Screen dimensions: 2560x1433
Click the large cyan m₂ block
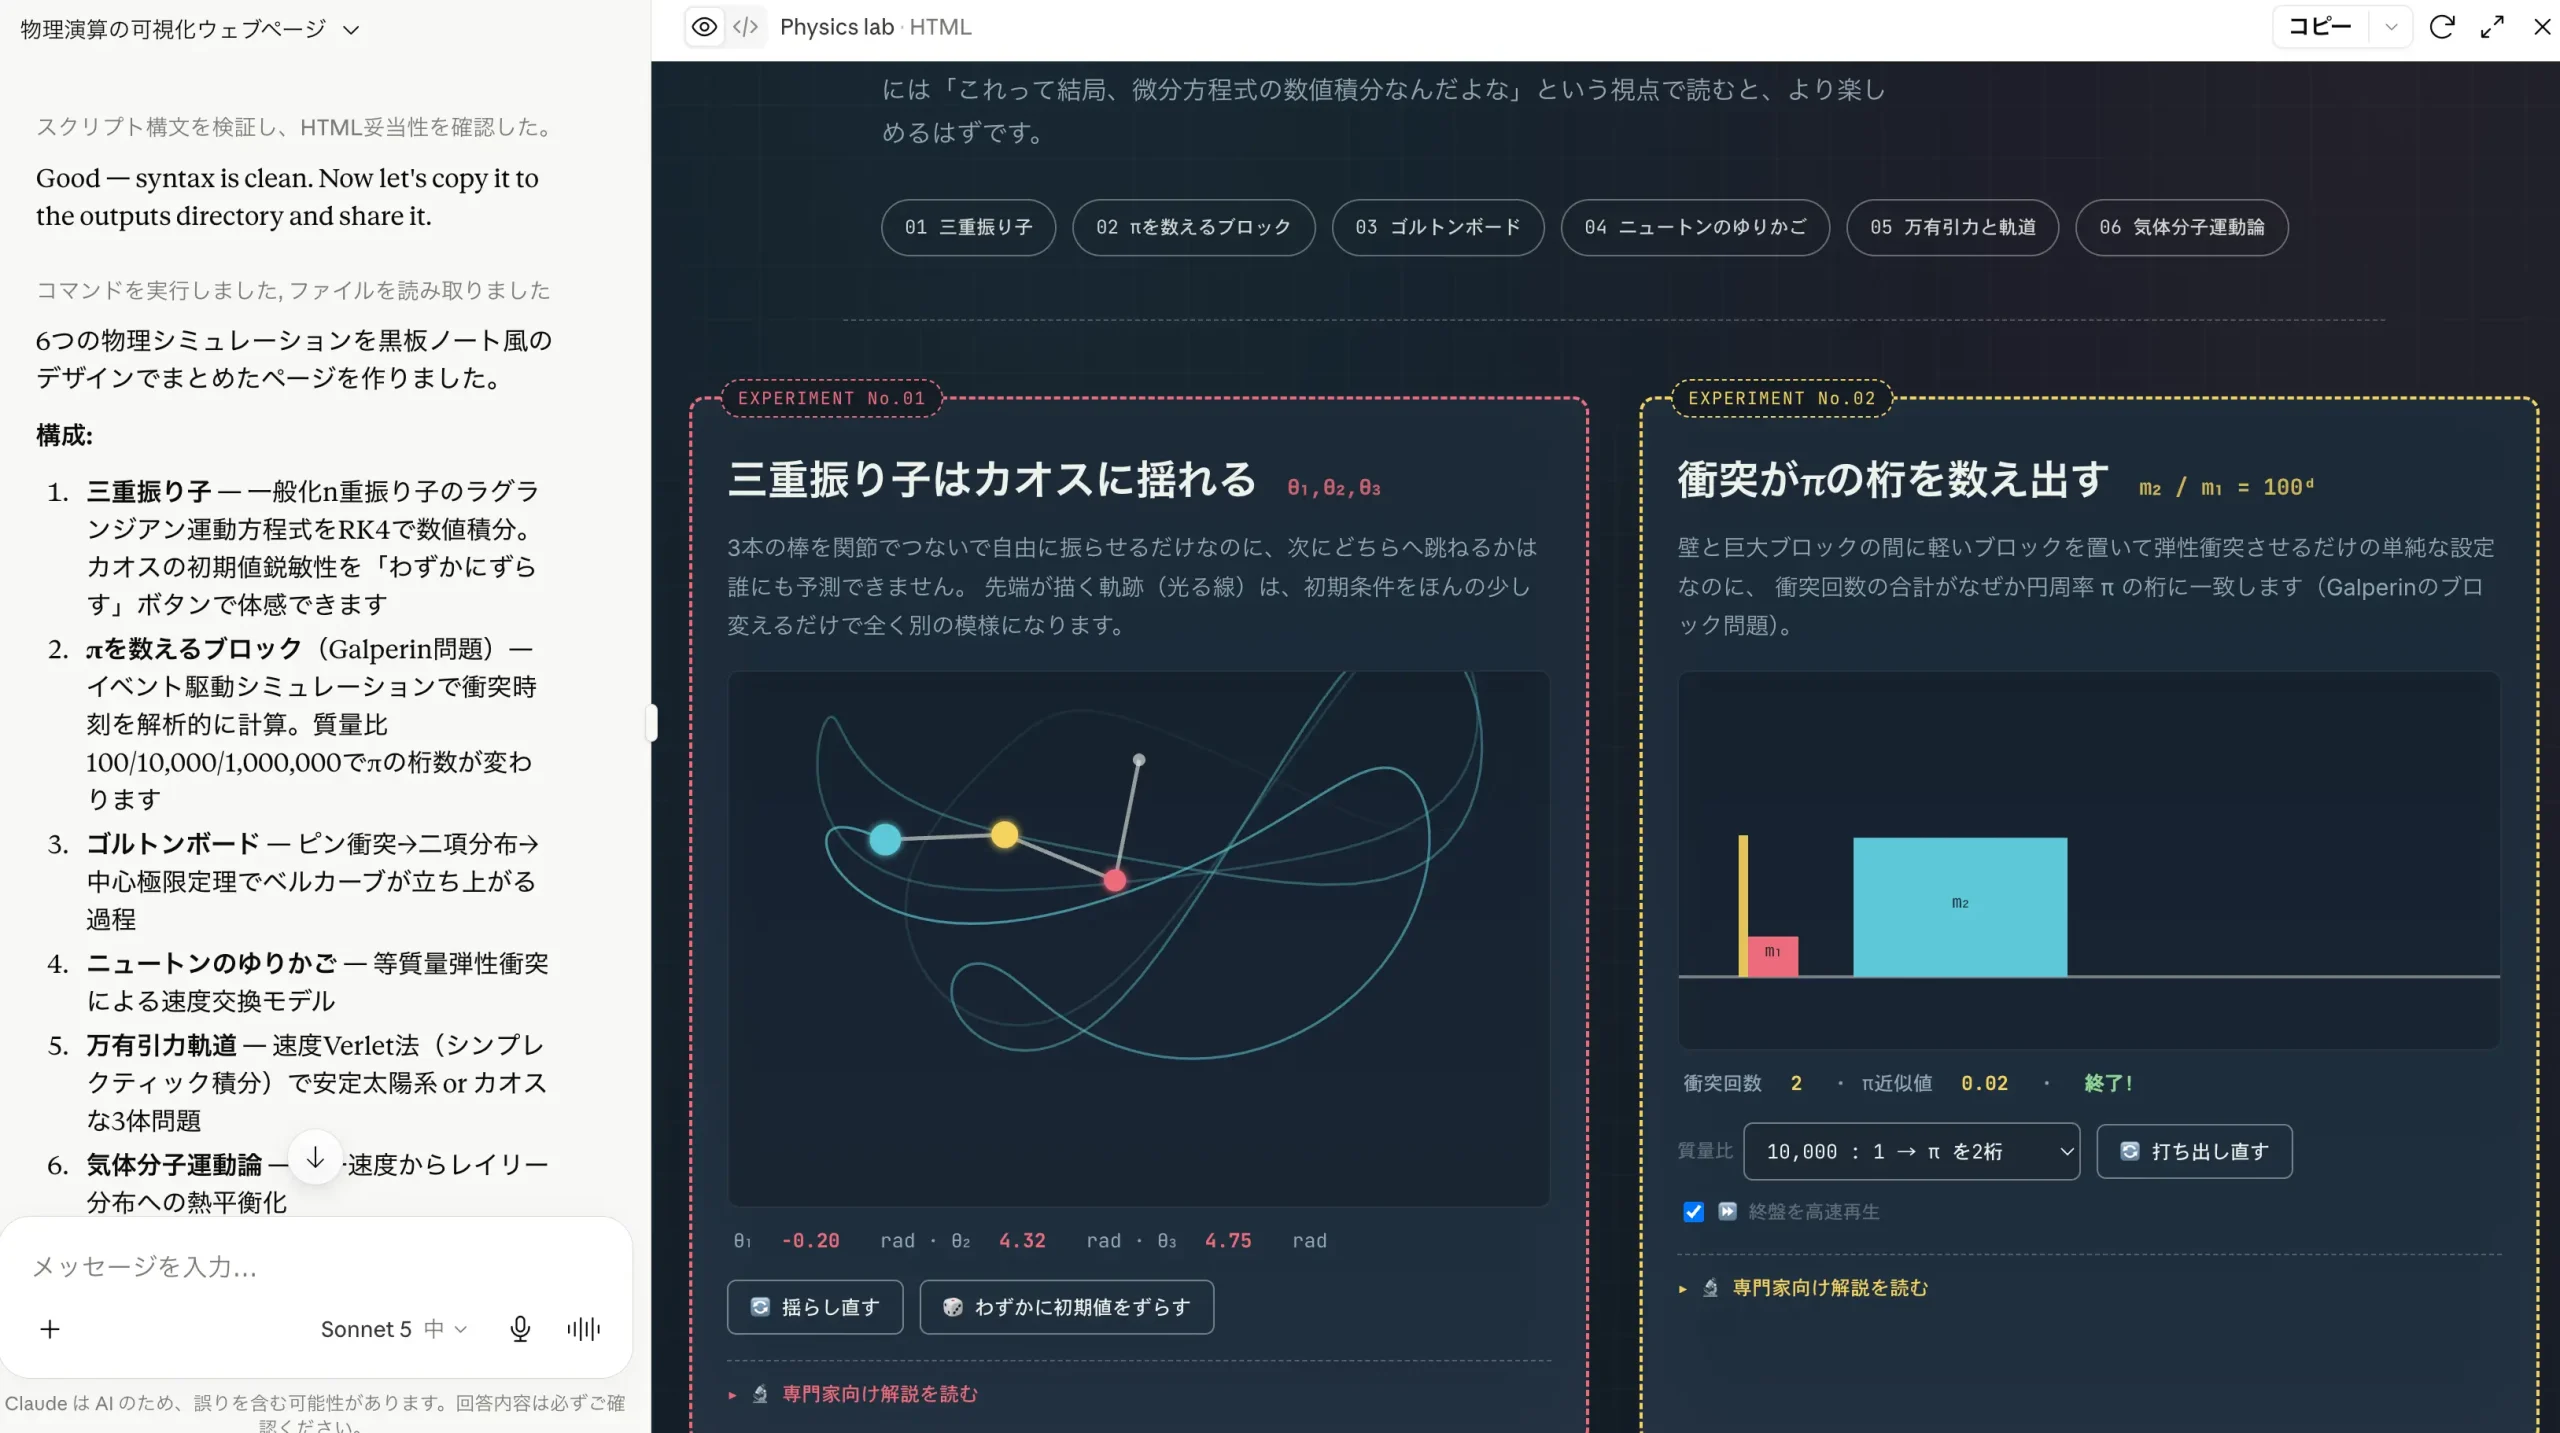[x=1960, y=906]
